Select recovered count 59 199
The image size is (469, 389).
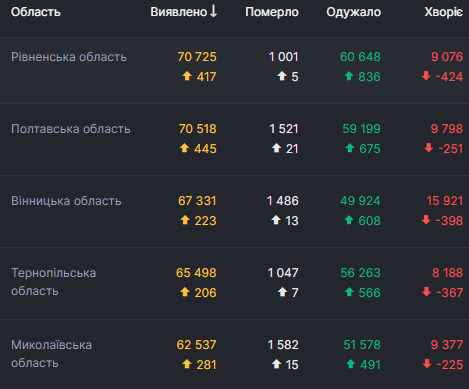tap(361, 129)
